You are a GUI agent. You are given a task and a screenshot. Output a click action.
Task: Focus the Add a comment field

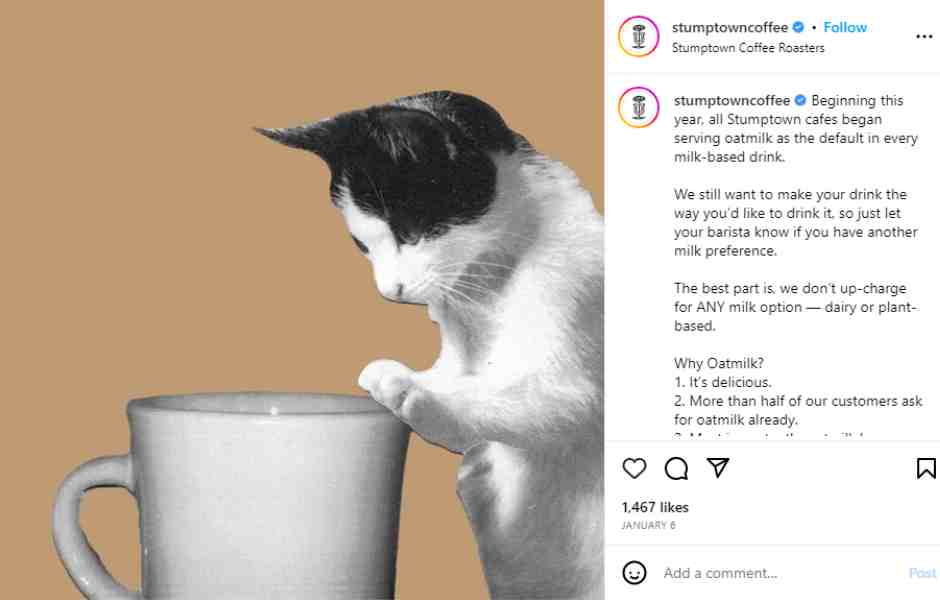pos(779,573)
